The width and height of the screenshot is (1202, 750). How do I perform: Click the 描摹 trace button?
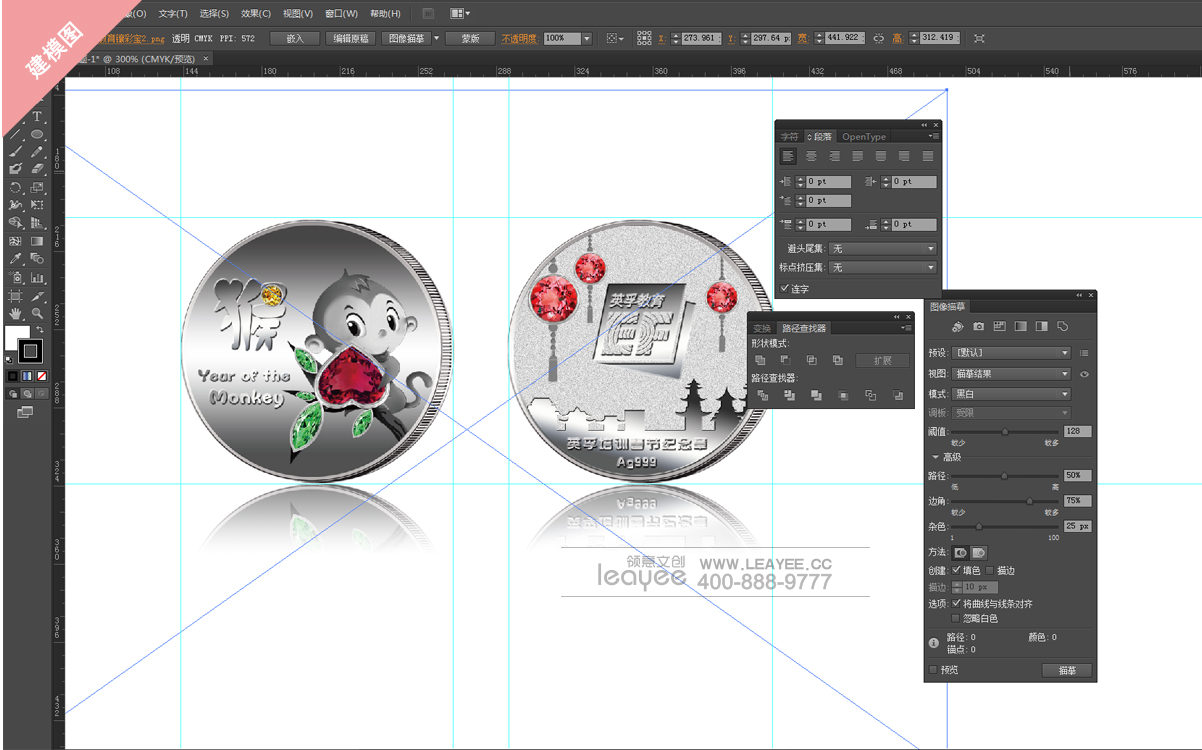[x=1066, y=670]
